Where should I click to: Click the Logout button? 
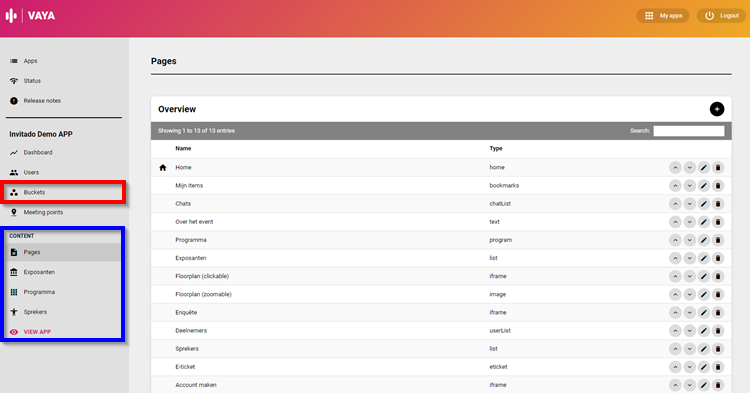721,16
